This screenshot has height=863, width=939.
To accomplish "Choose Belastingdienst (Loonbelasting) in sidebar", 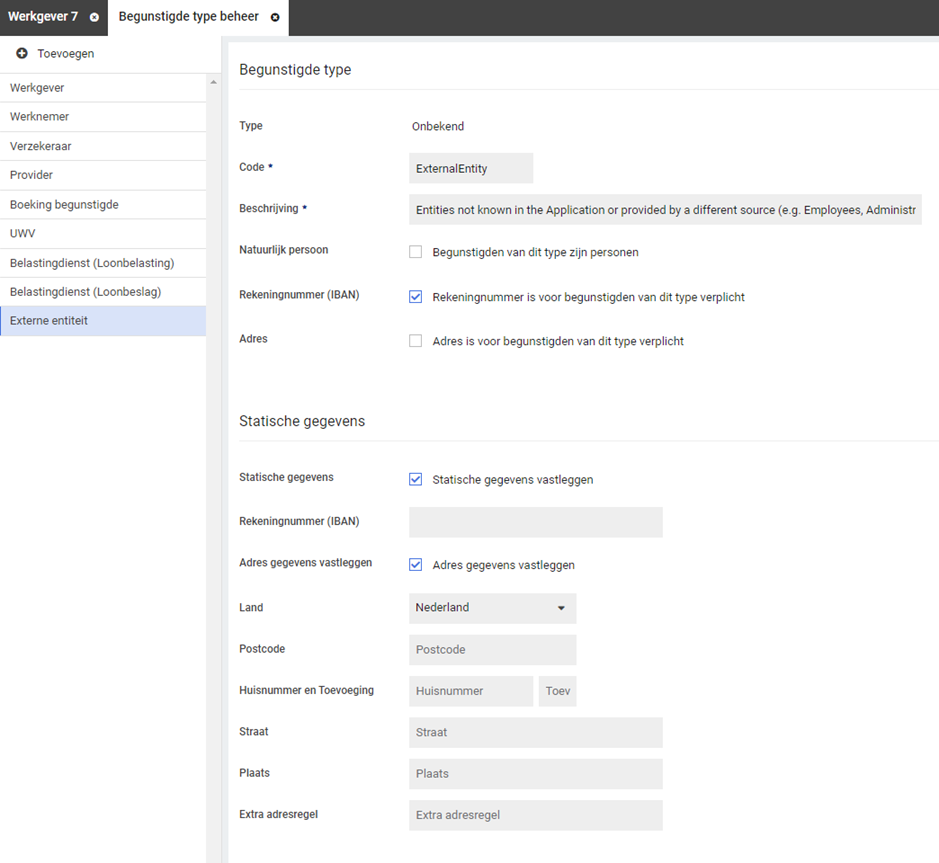I will [x=92, y=263].
